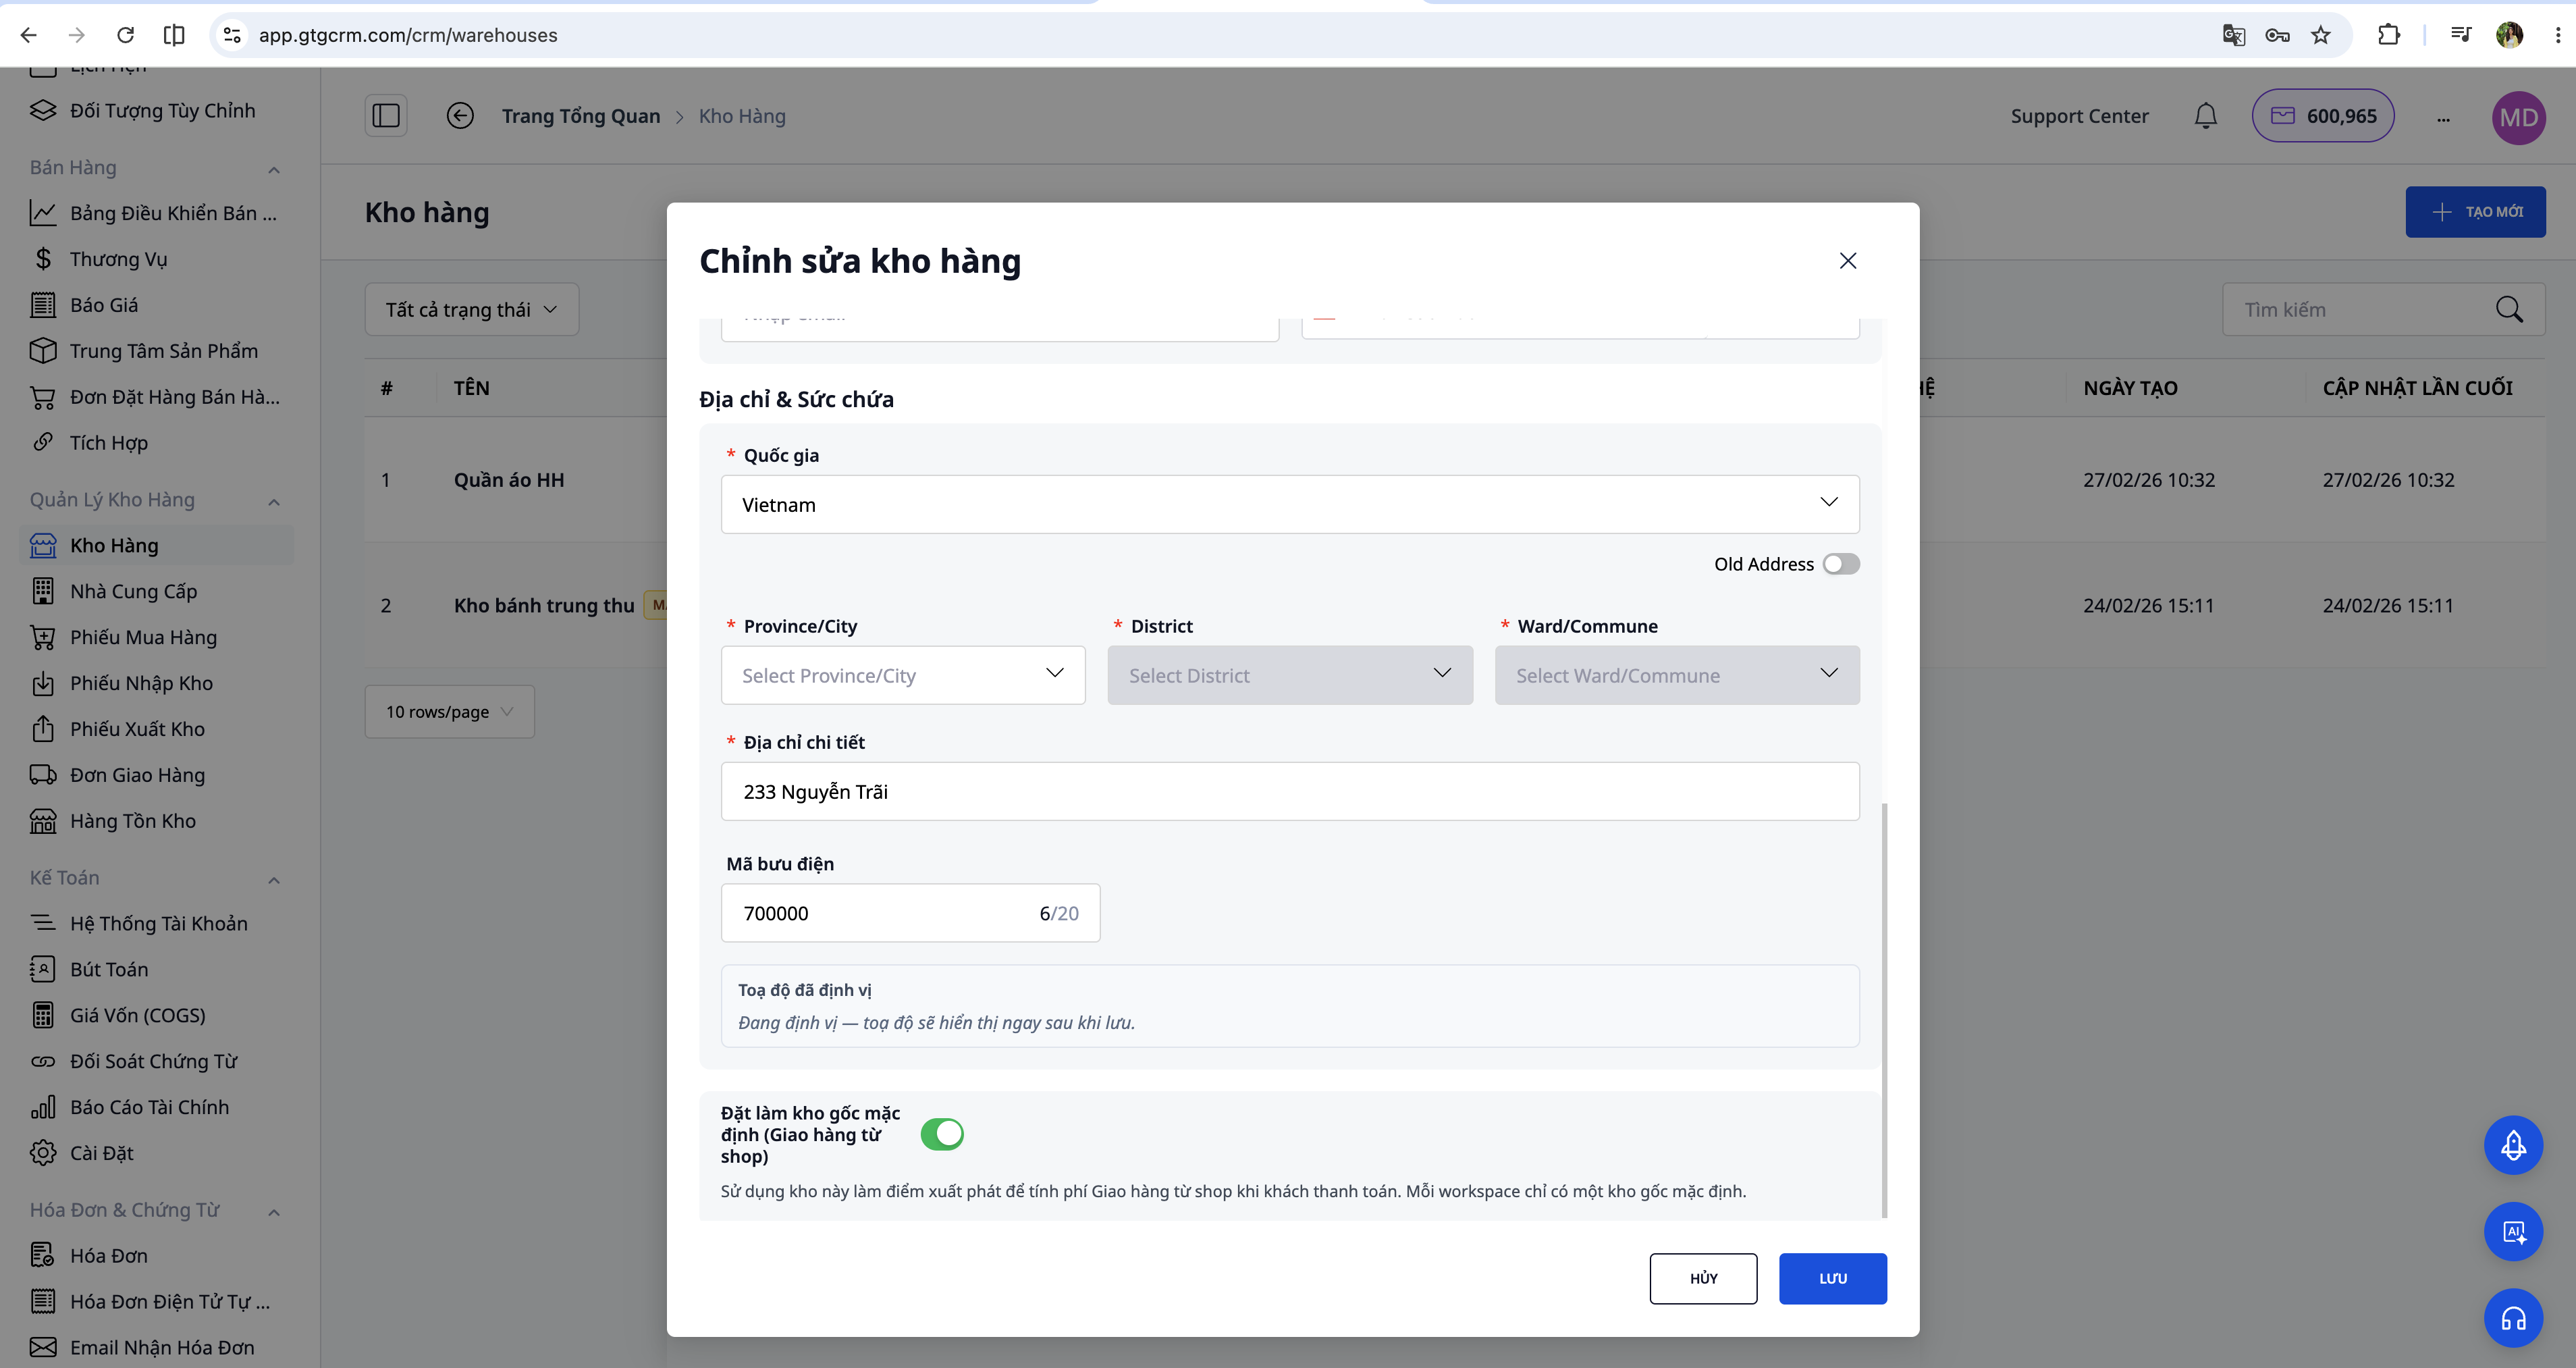Open Support Center link

pos(2079,116)
